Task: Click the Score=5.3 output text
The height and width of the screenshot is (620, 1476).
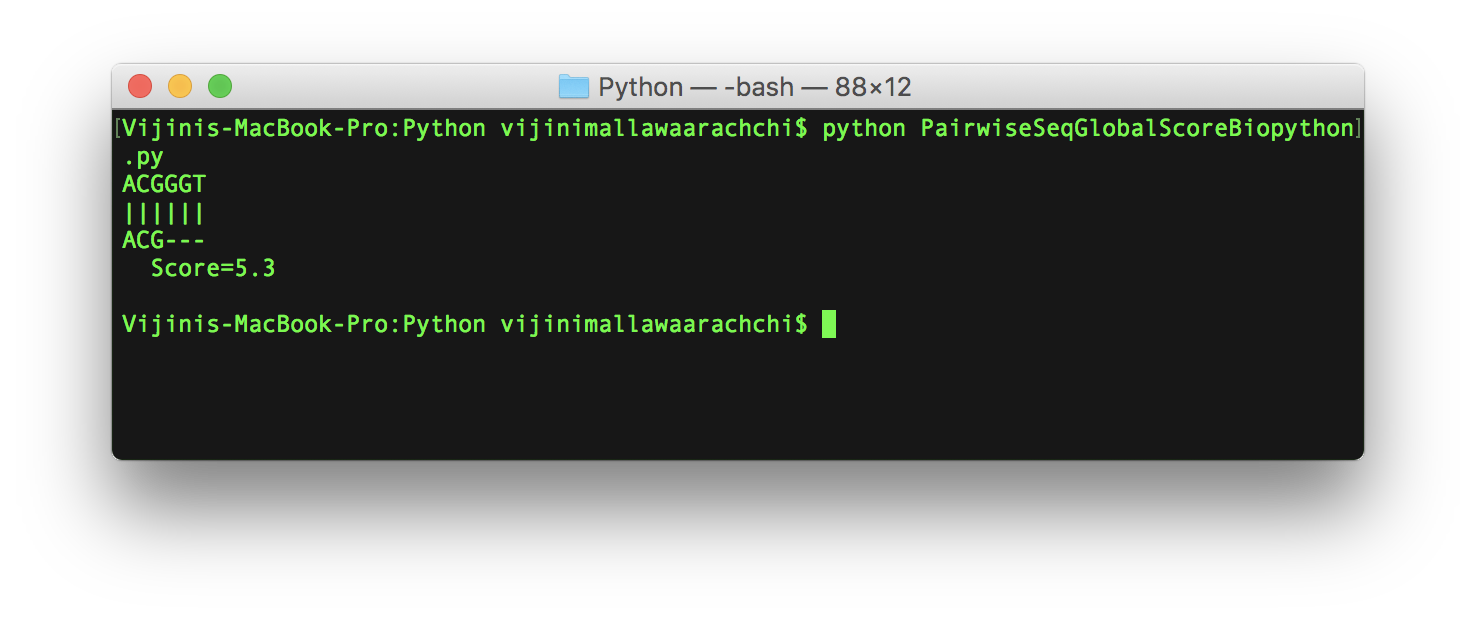Action: (x=212, y=268)
